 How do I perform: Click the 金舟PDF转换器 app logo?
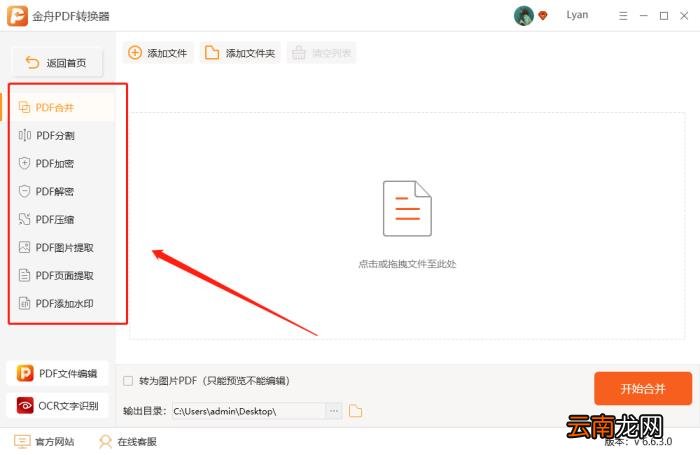tap(17, 16)
